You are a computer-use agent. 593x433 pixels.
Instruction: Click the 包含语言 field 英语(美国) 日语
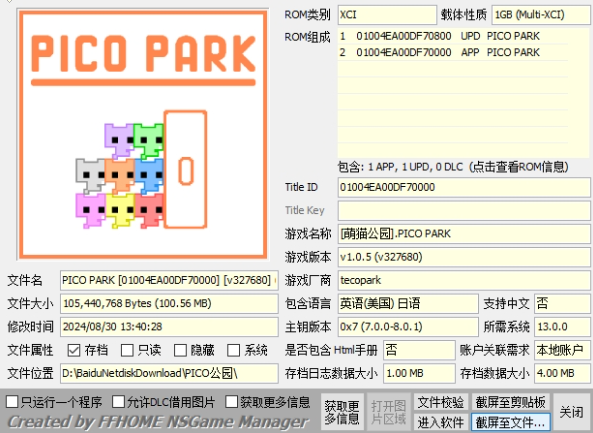pos(408,304)
